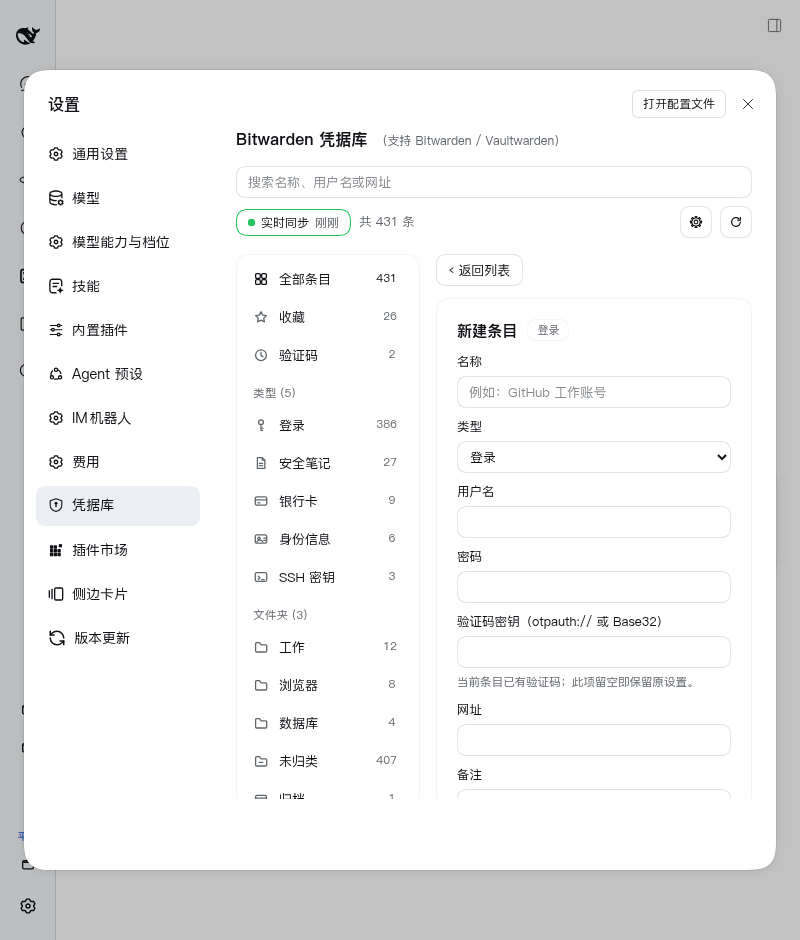Screen dimensions: 800x940
Task: Click the 未归类 folder icon
Action: 261,761
